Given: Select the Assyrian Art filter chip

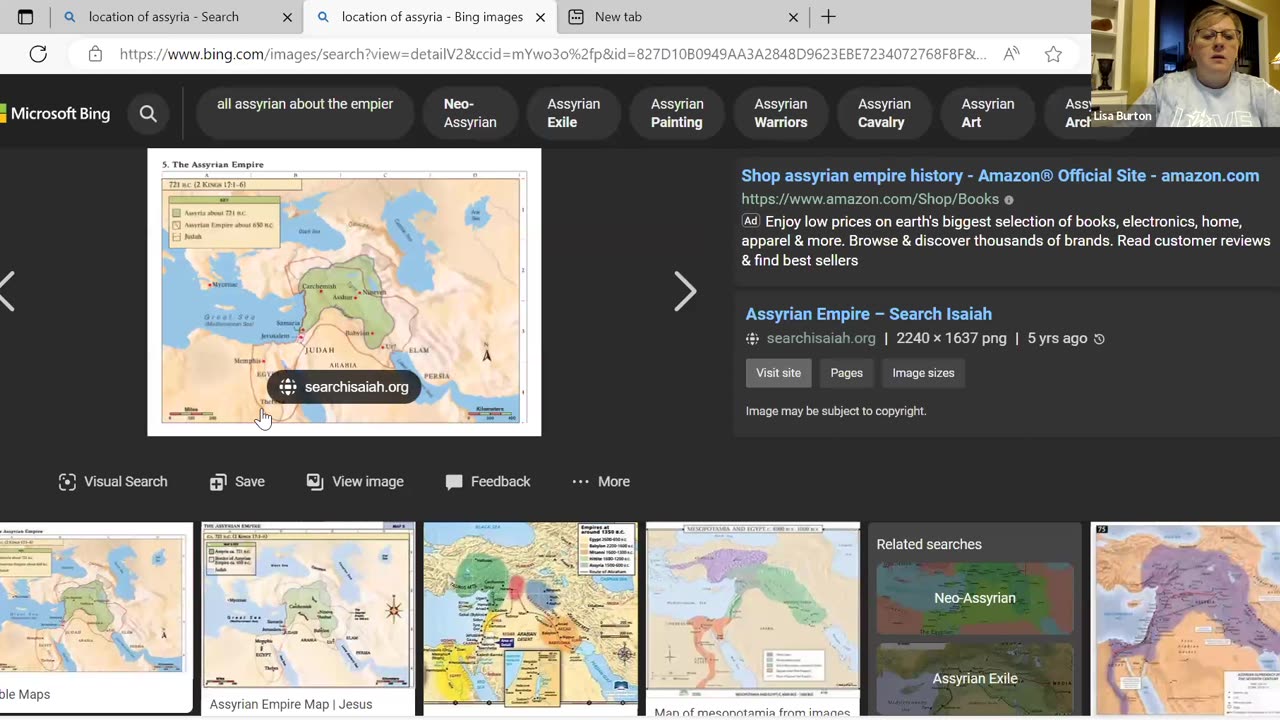Looking at the screenshot, I should [988, 113].
